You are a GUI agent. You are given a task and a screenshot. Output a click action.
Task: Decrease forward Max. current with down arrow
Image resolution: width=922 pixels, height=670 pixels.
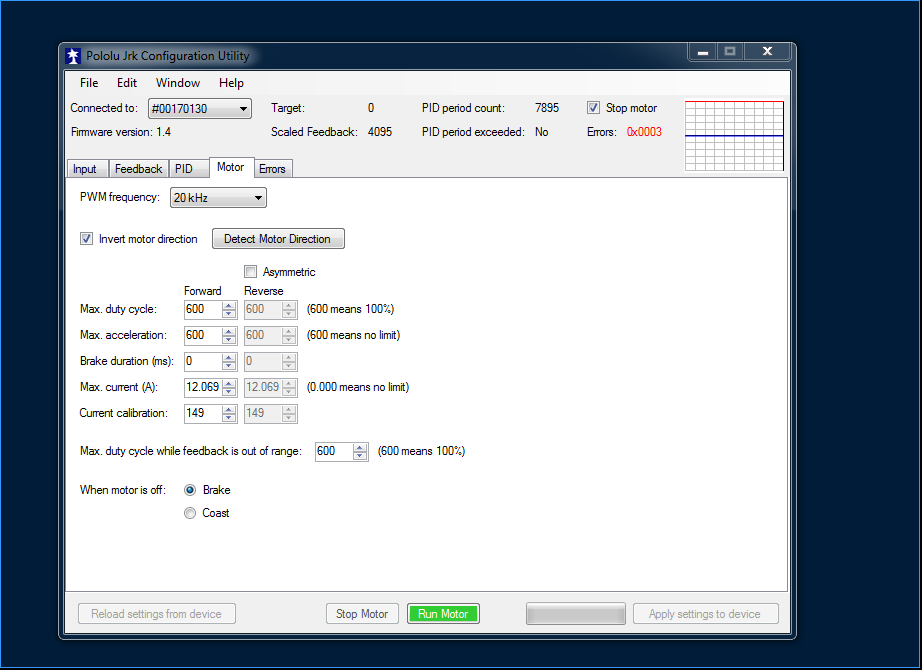click(x=228, y=392)
